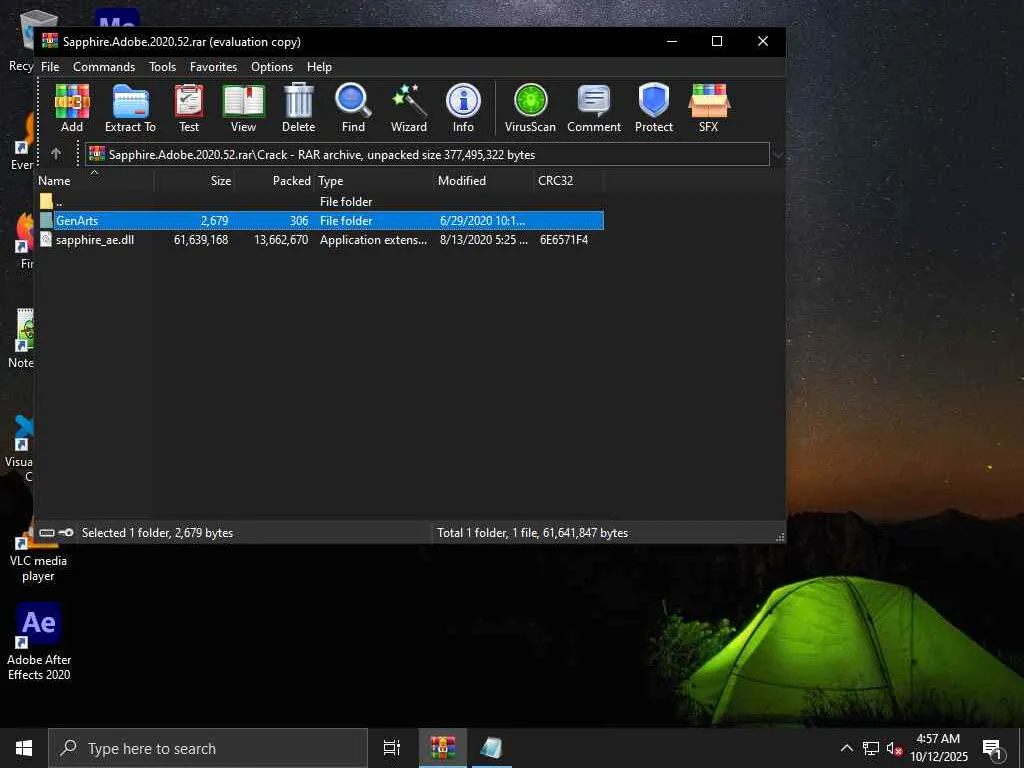Open Extract To from the toolbar

[131, 108]
